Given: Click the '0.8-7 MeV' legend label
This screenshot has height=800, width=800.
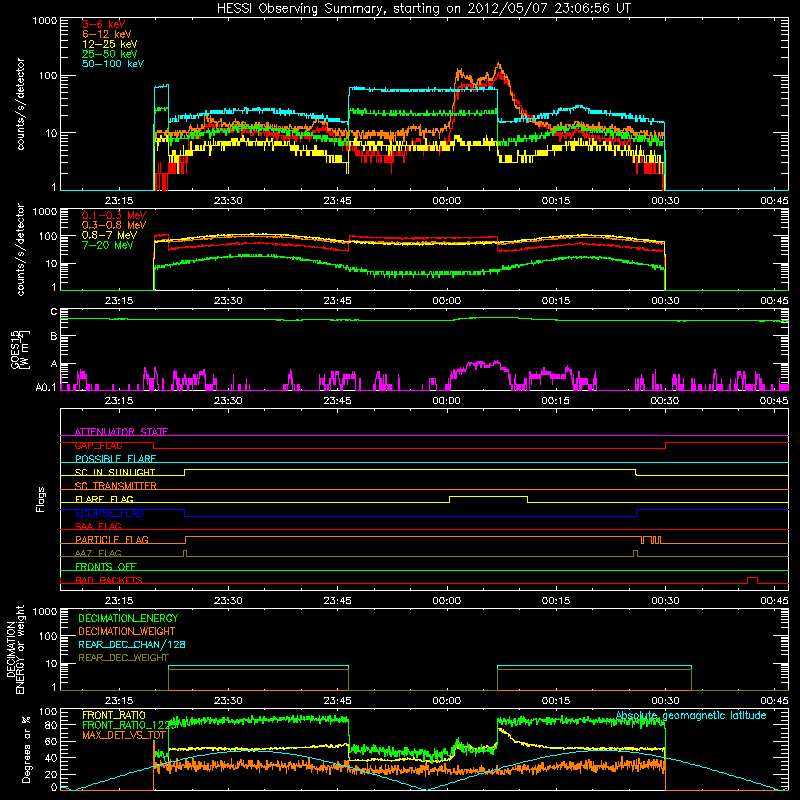Looking at the screenshot, I should (x=109, y=235).
